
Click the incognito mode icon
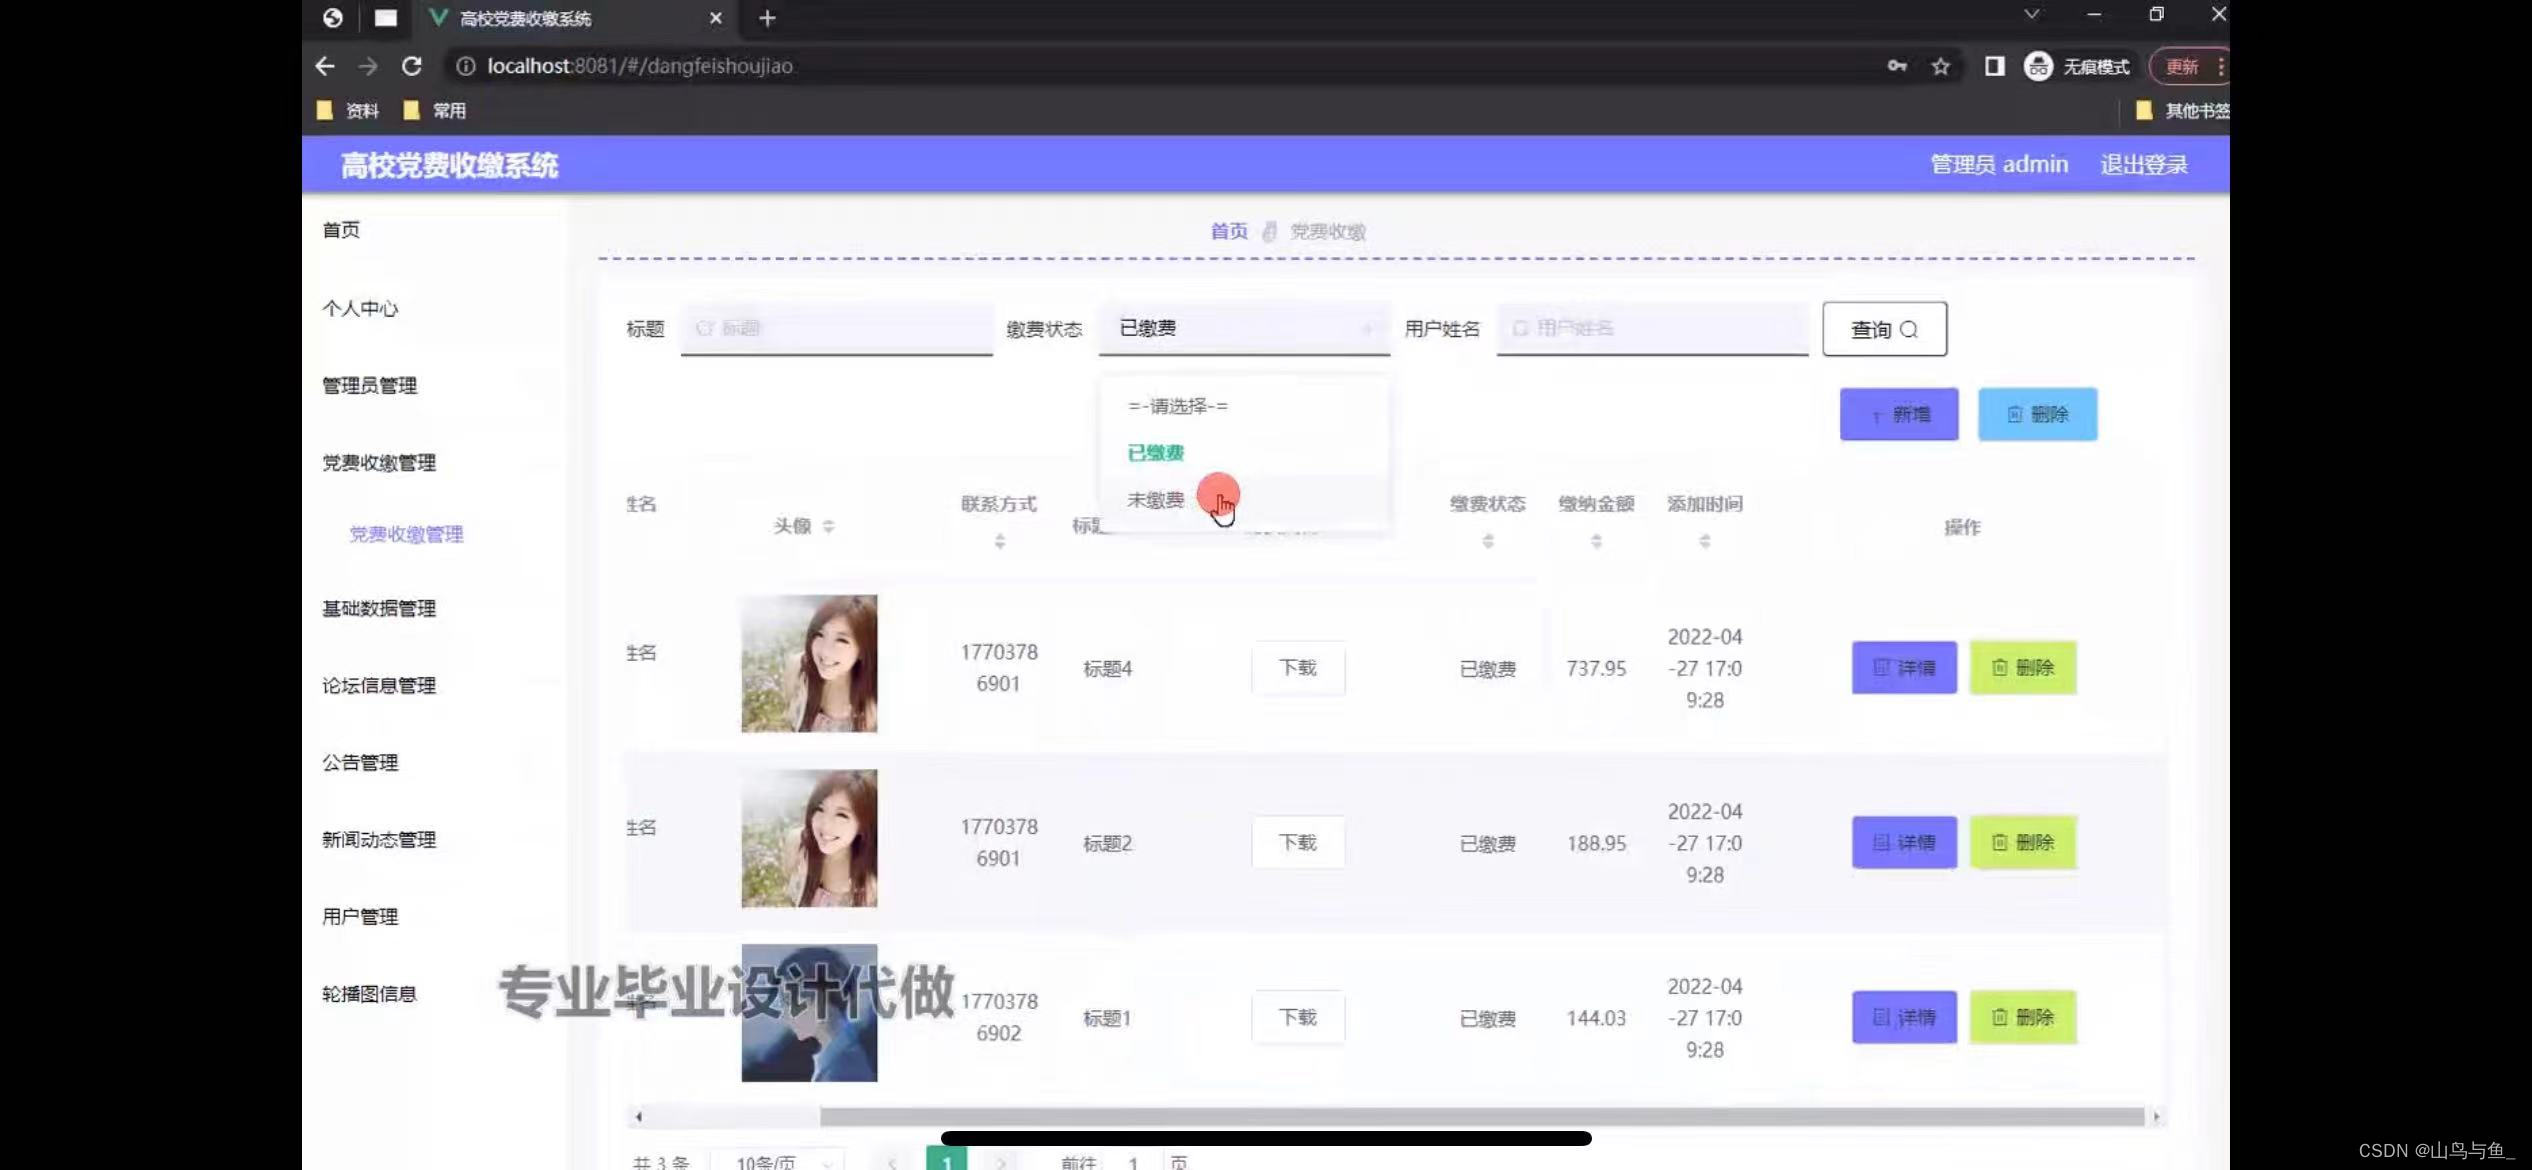(2038, 66)
